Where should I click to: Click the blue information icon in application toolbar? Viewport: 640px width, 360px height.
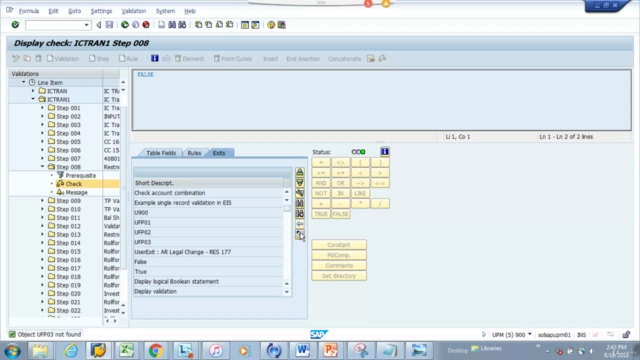[x=155, y=58]
